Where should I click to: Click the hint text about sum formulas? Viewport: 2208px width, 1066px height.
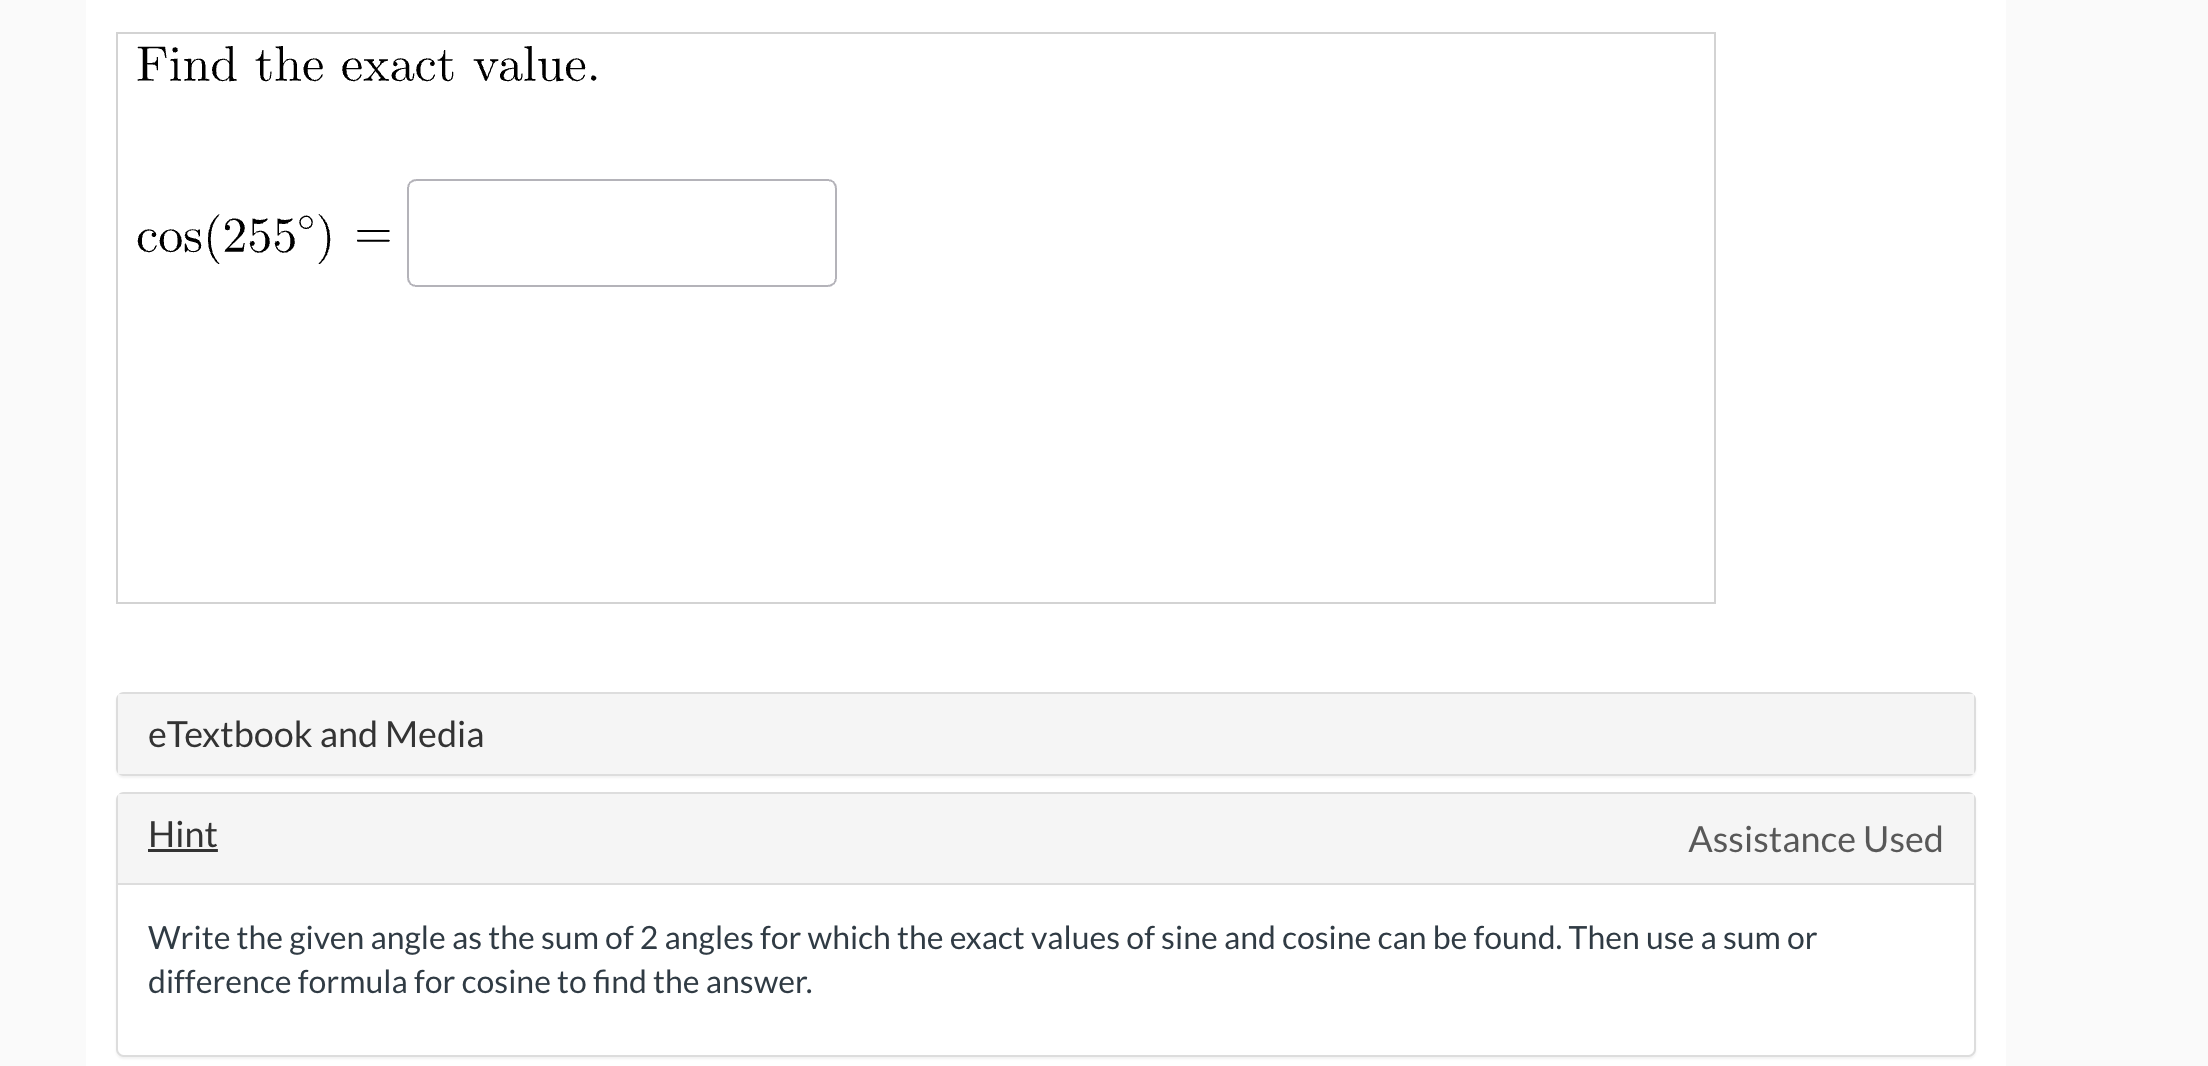point(980,938)
